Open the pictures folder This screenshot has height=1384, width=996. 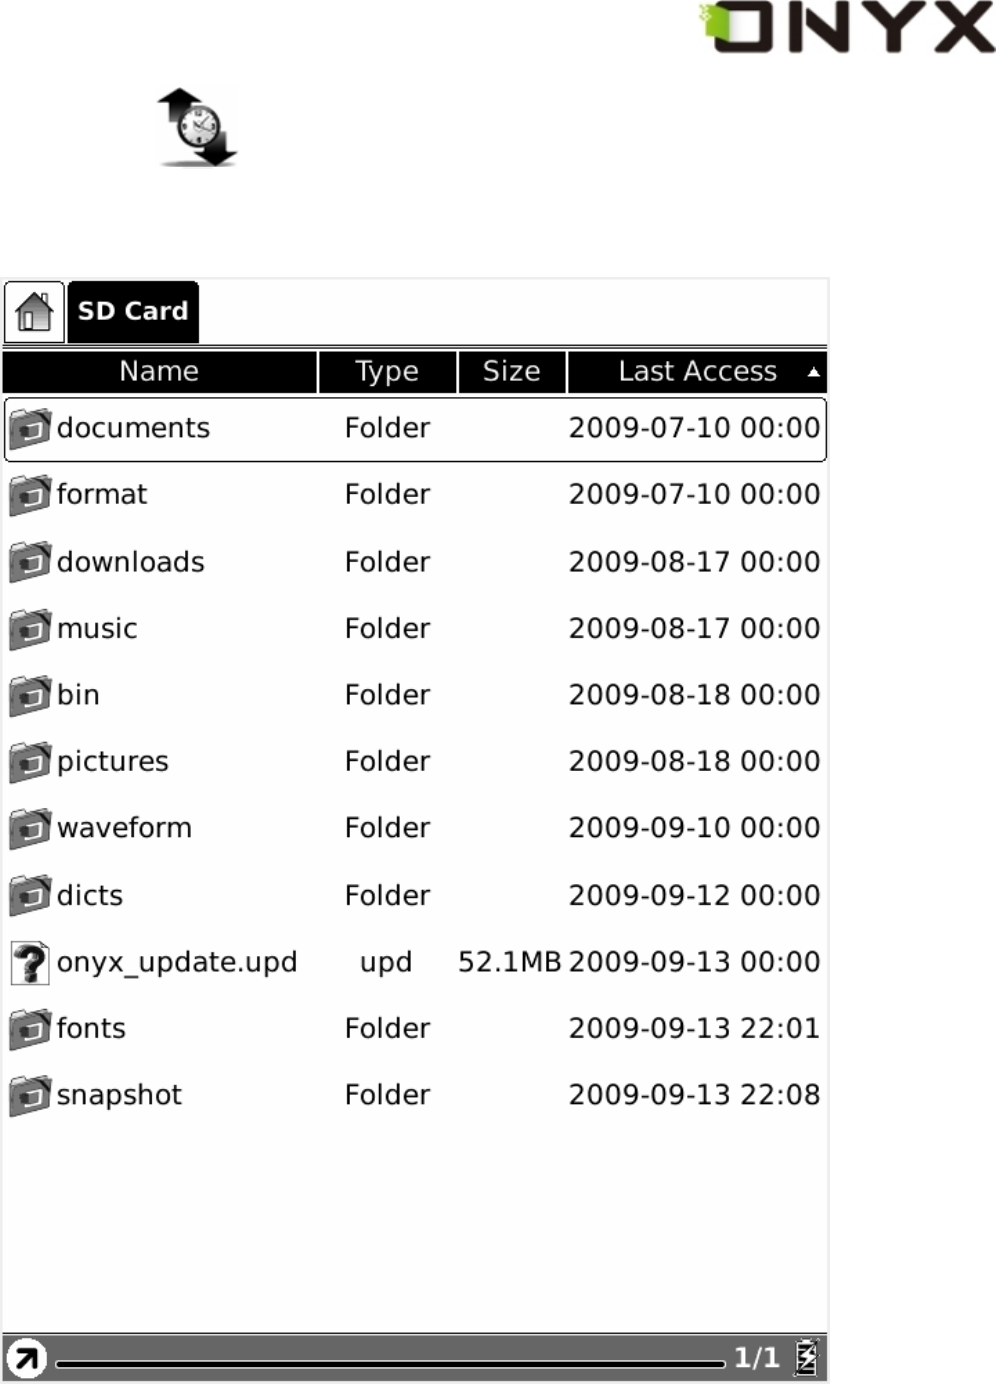point(112,762)
